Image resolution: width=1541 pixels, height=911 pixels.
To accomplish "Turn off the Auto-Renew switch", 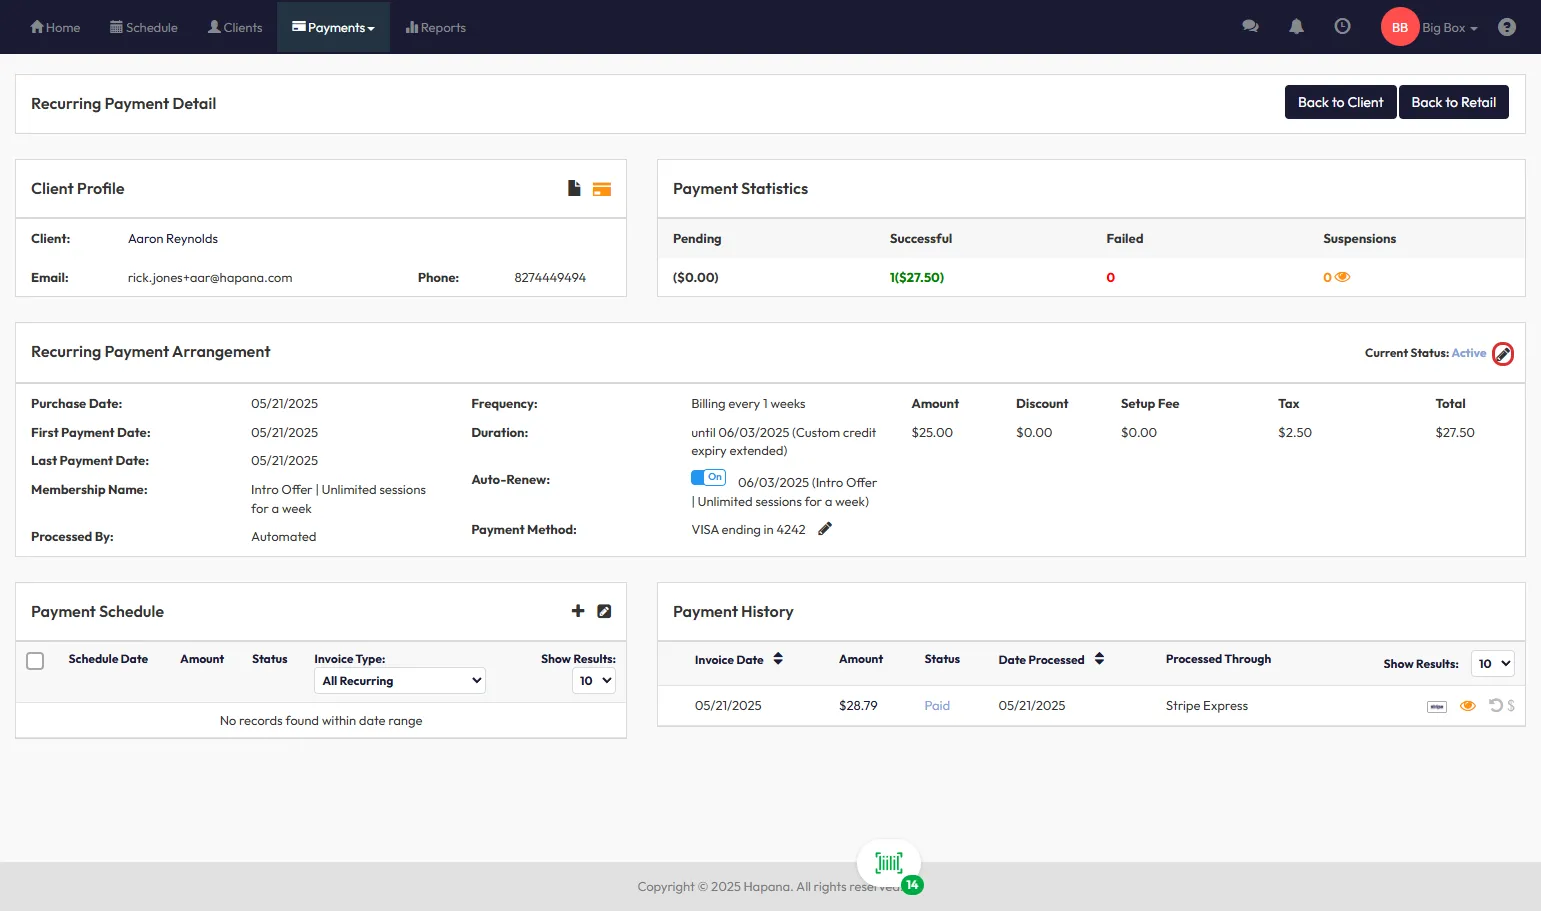I will pos(708,478).
